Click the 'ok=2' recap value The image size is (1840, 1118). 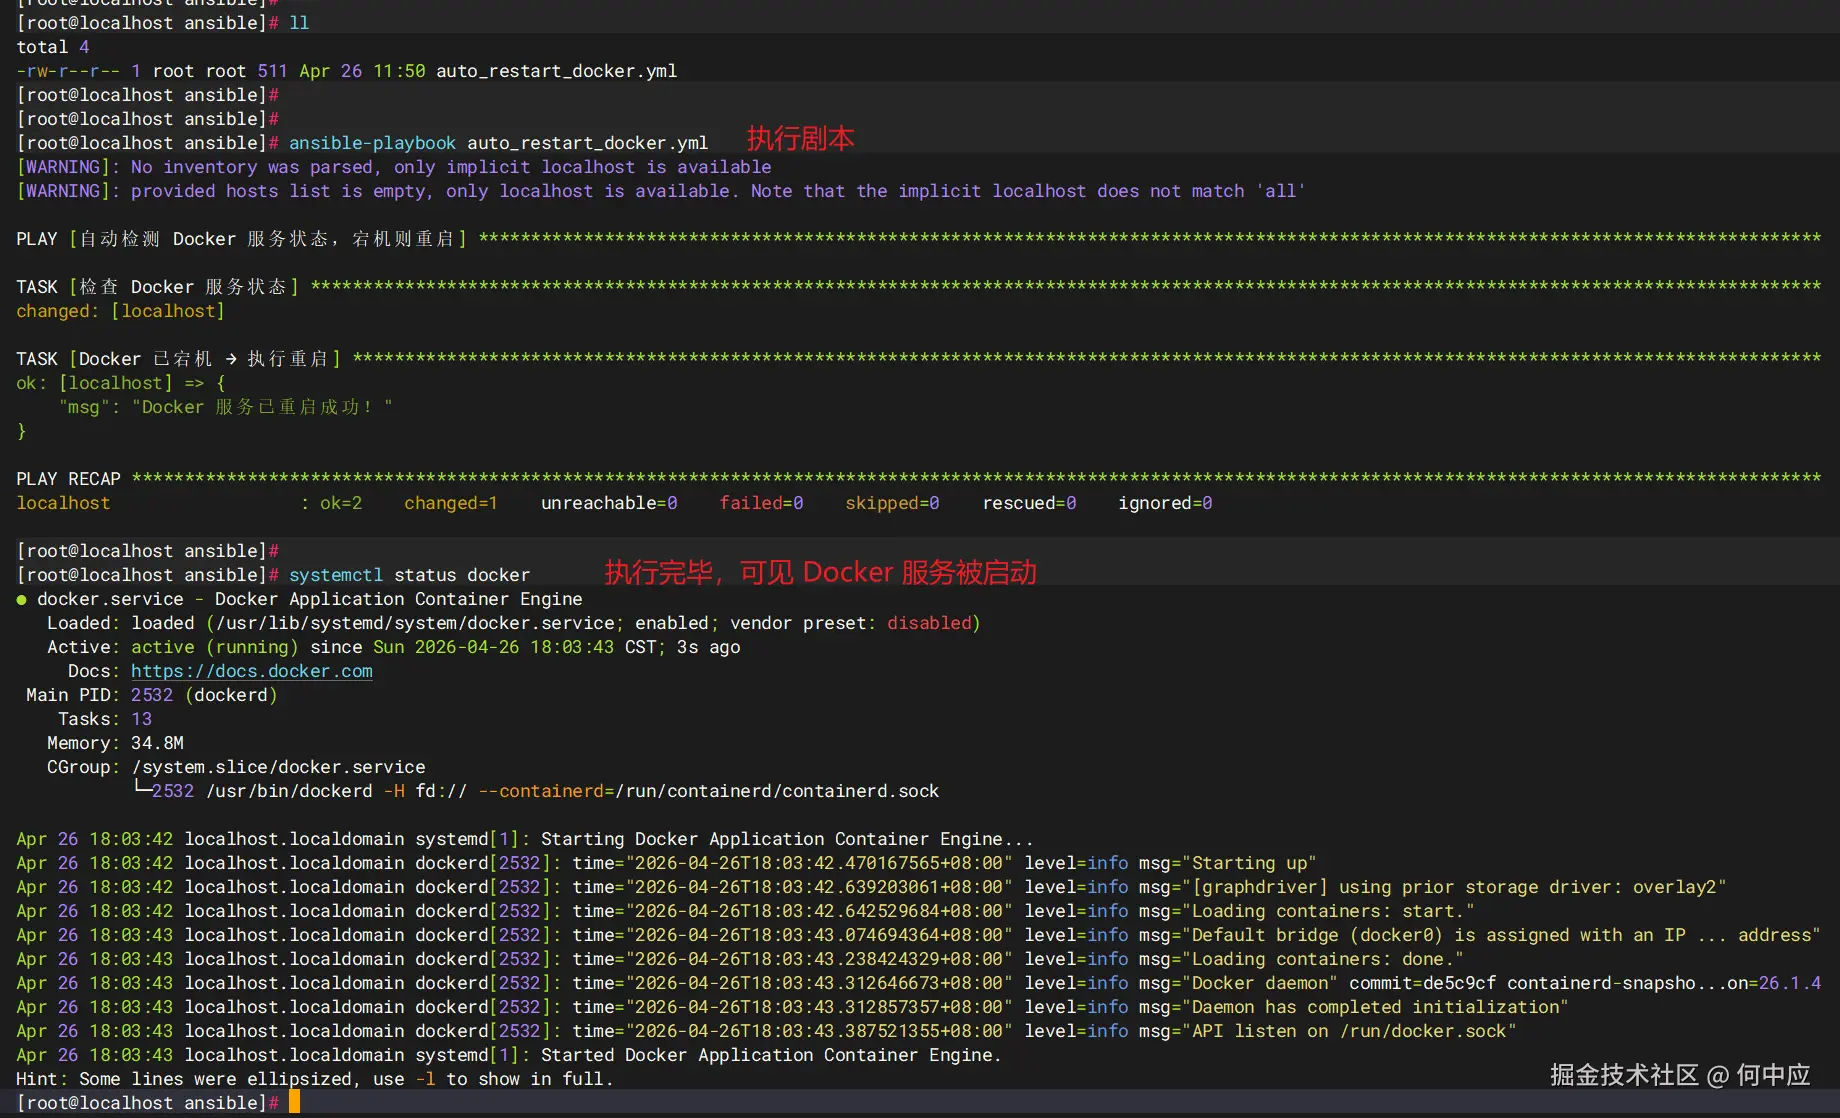[341, 503]
